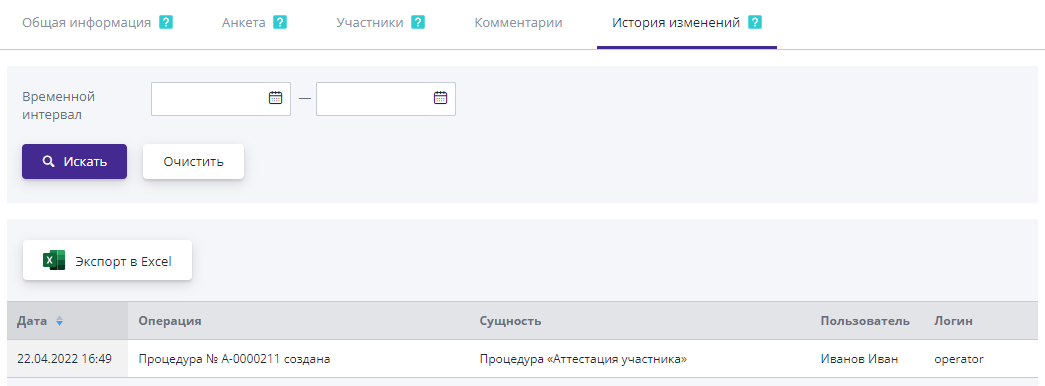Select cell Процедура № А-0000211 создана
The width and height of the screenshot is (1045, 386).
pos(235,359)
